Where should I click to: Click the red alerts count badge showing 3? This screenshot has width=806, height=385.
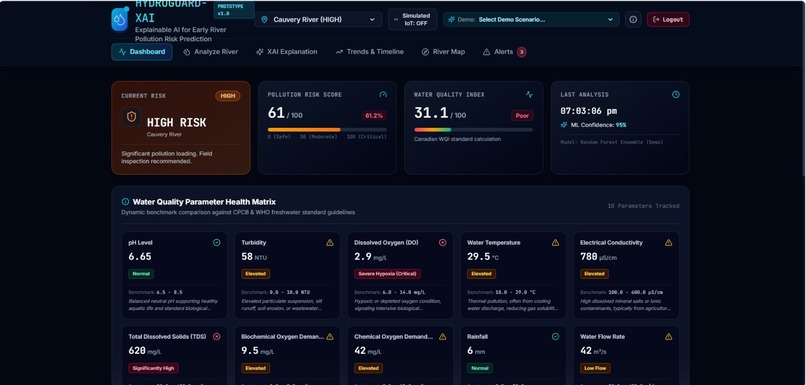click(x=521, y=52)
